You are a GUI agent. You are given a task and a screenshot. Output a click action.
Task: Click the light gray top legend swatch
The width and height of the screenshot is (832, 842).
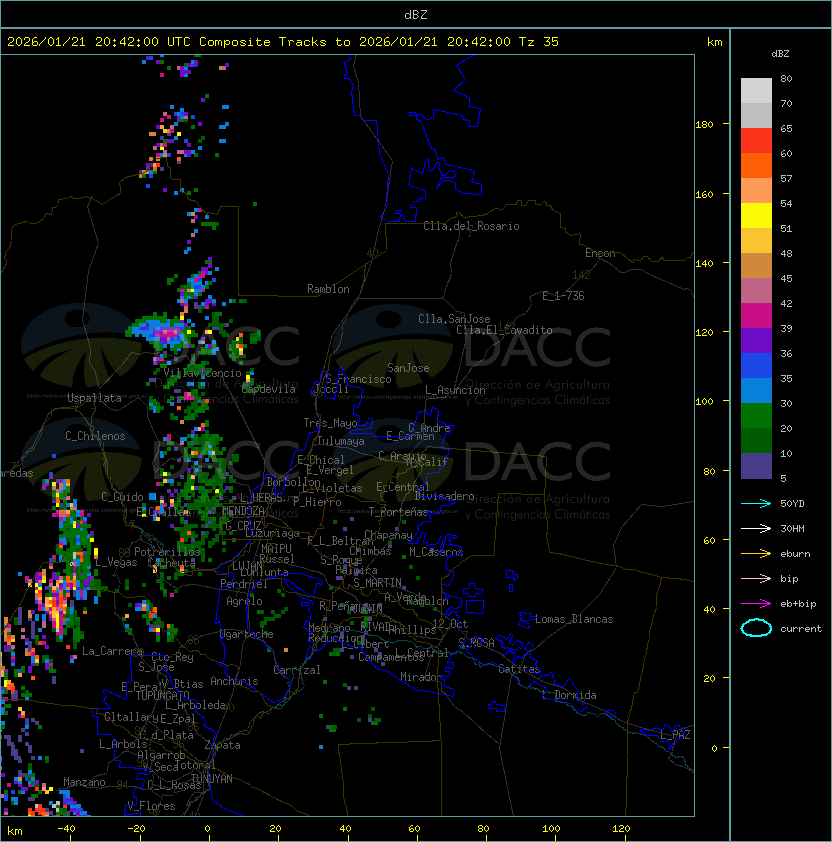(756, 90)
